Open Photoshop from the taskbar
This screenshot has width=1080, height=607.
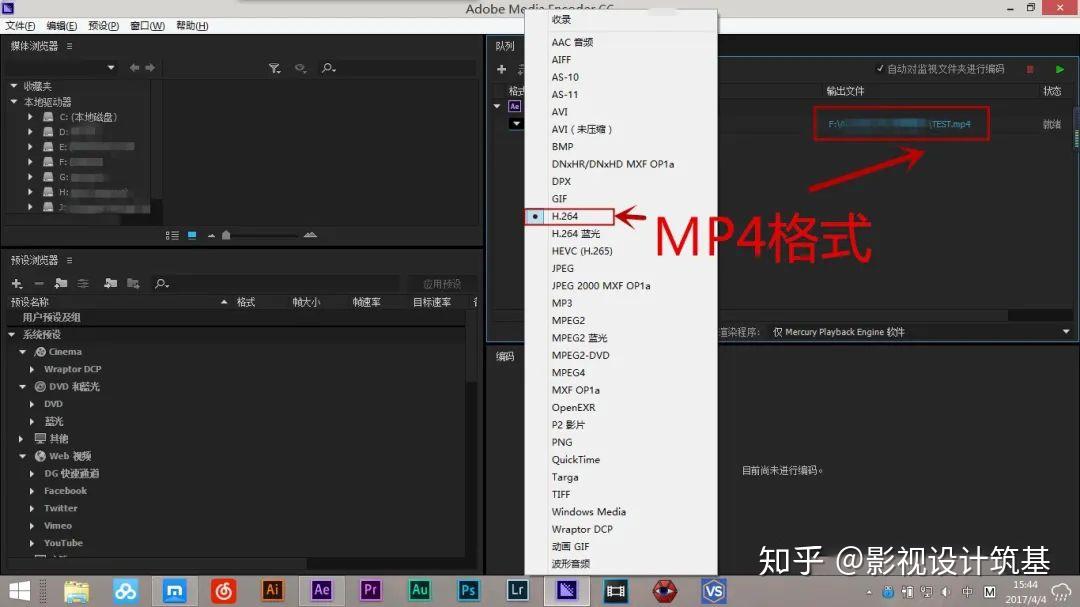click(468, 590)
